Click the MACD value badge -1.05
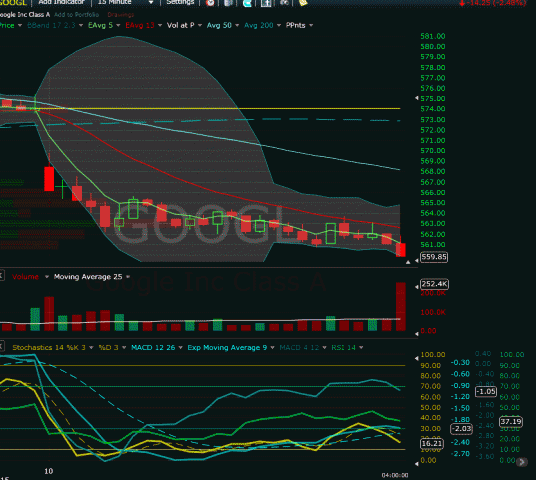536x480 pixels. pyautogui.click(x=486, y=391)
